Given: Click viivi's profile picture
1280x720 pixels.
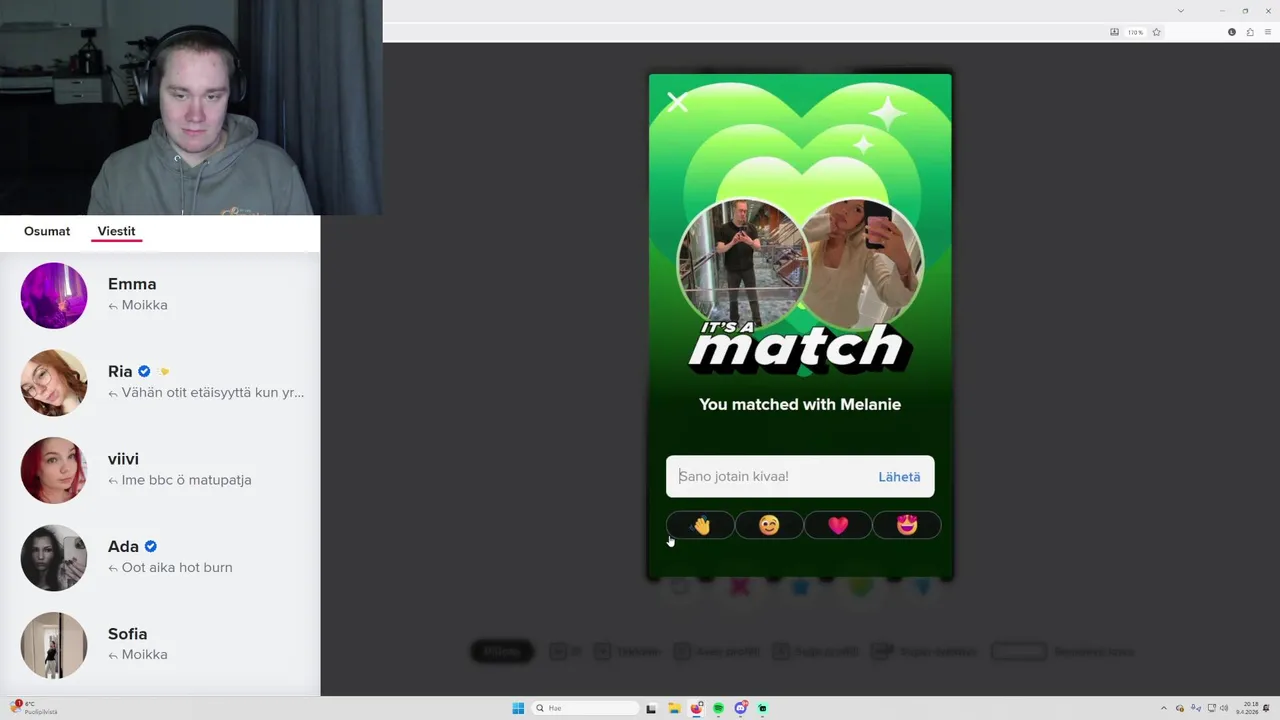Looking at the screenshot, I should 54,470.
